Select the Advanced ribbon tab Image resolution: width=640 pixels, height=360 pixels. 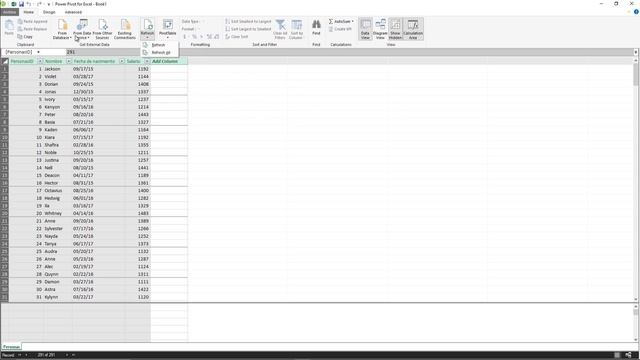pyautogui.click(x=73, y=12)
